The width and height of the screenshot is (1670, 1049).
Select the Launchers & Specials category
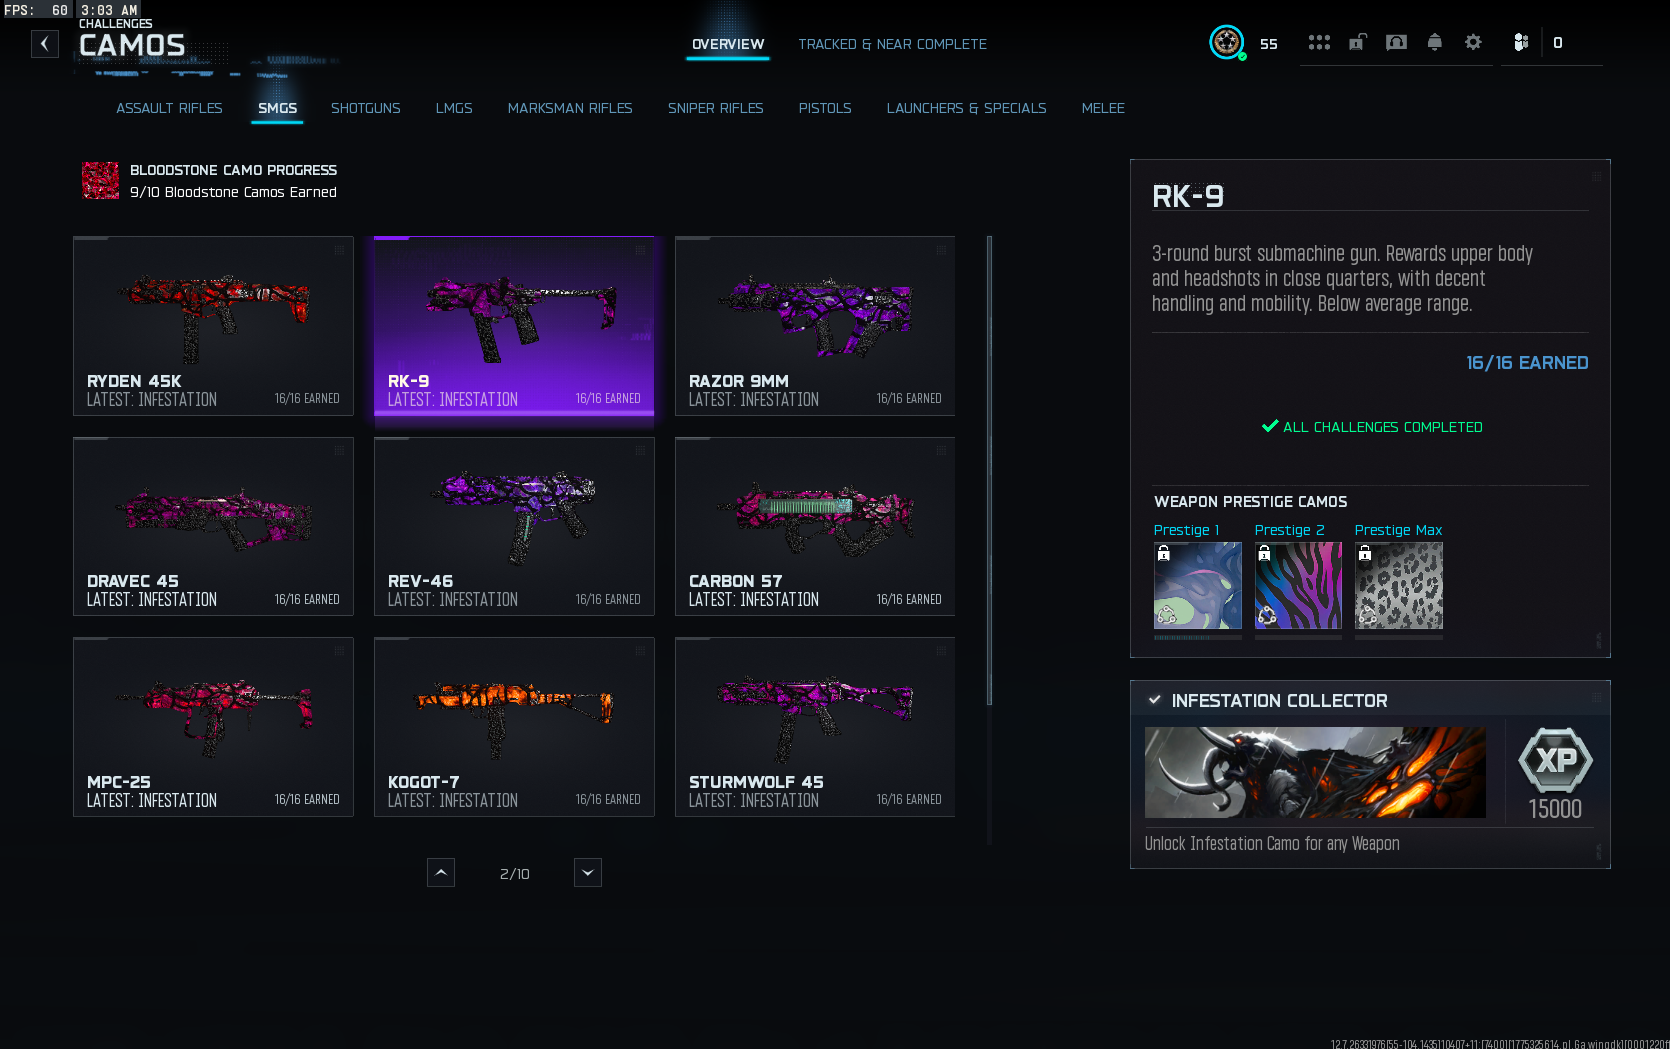point(966,108)
